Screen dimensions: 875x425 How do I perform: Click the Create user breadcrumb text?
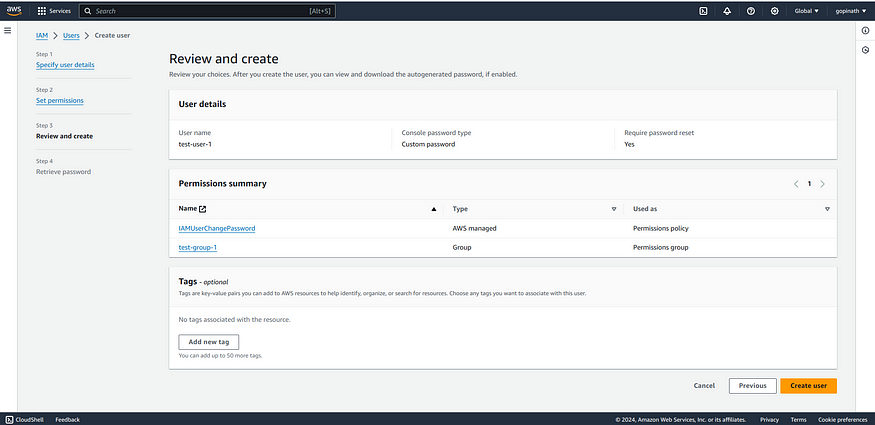tap(112, 35)
